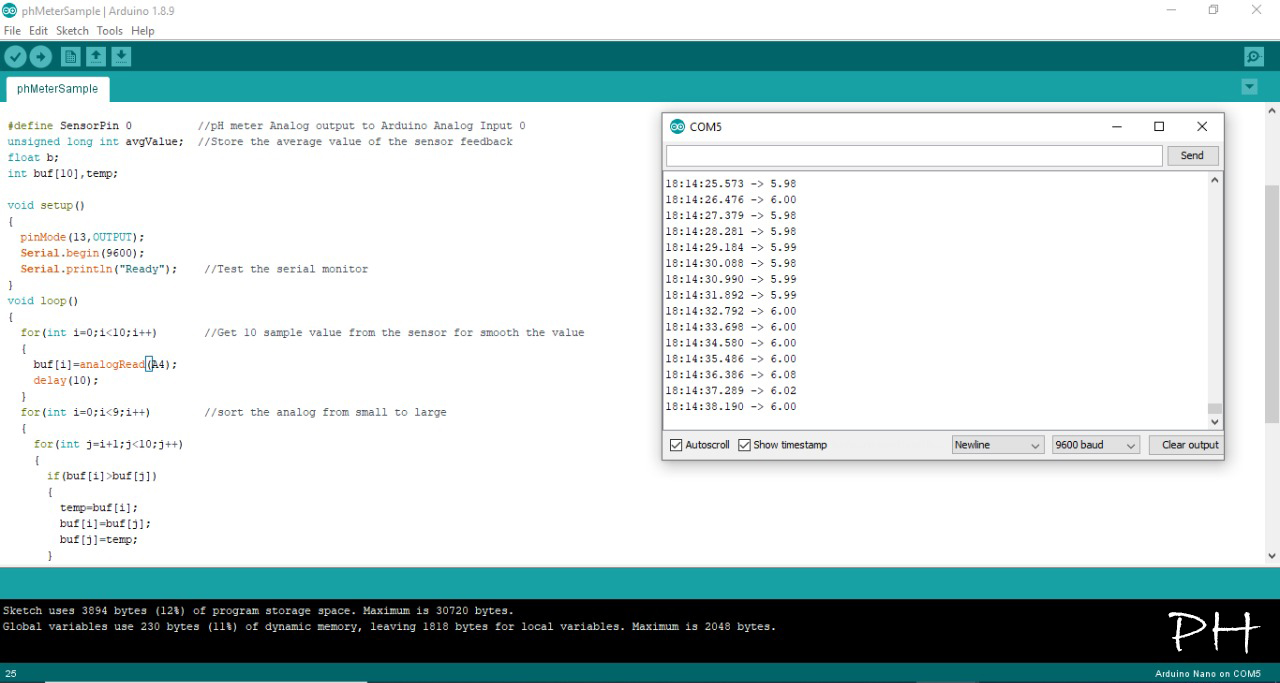
Task: Open the 9600 baud rate dropdown
Action: [1095, 444]
